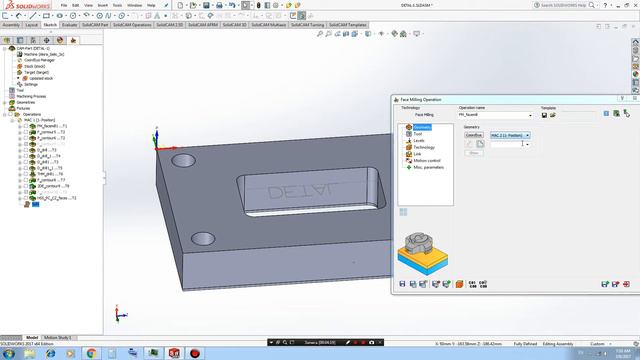This screenshot has height=360, width=640.
Task: Select Levels in the dialog page list
Action: click(419, 140)
